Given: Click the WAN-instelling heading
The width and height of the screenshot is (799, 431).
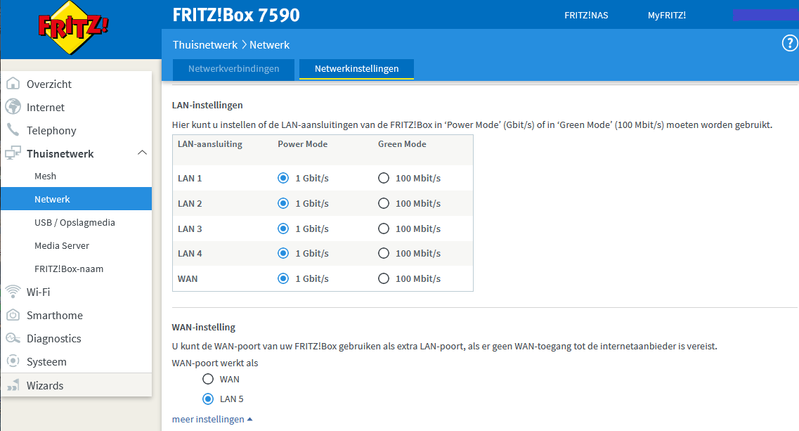Looking at the screenshot, I should (x=204, y=327).
